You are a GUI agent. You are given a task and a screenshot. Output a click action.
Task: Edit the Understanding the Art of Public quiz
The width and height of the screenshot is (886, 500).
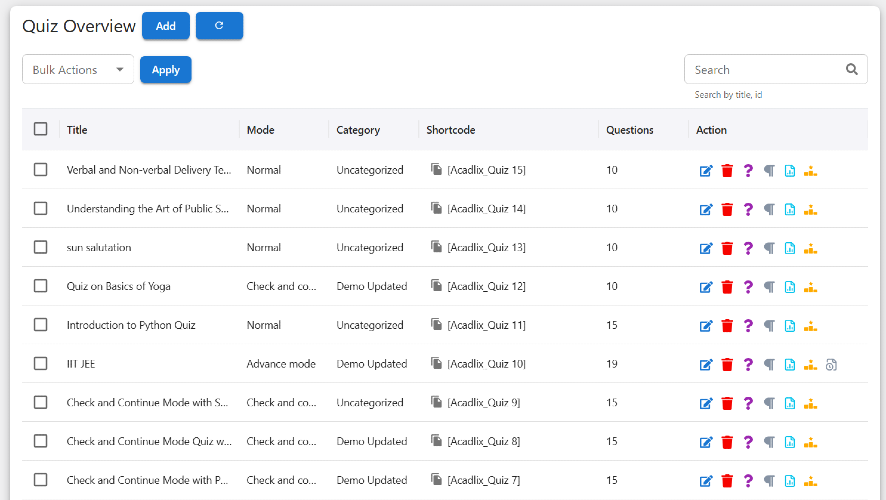tap(706, 210)
